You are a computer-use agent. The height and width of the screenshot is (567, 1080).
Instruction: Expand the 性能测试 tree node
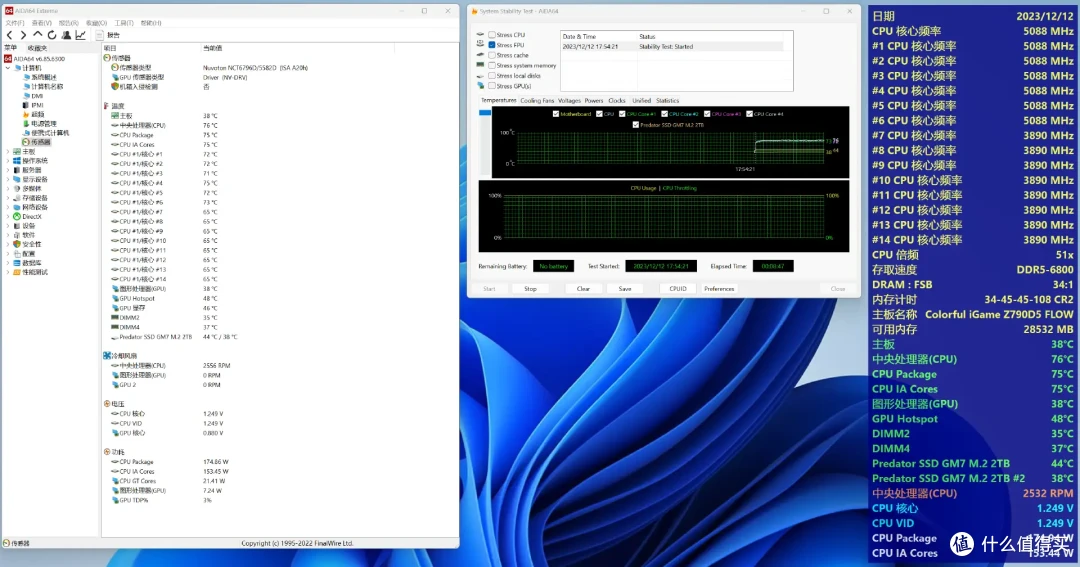[x=8, y=272]
